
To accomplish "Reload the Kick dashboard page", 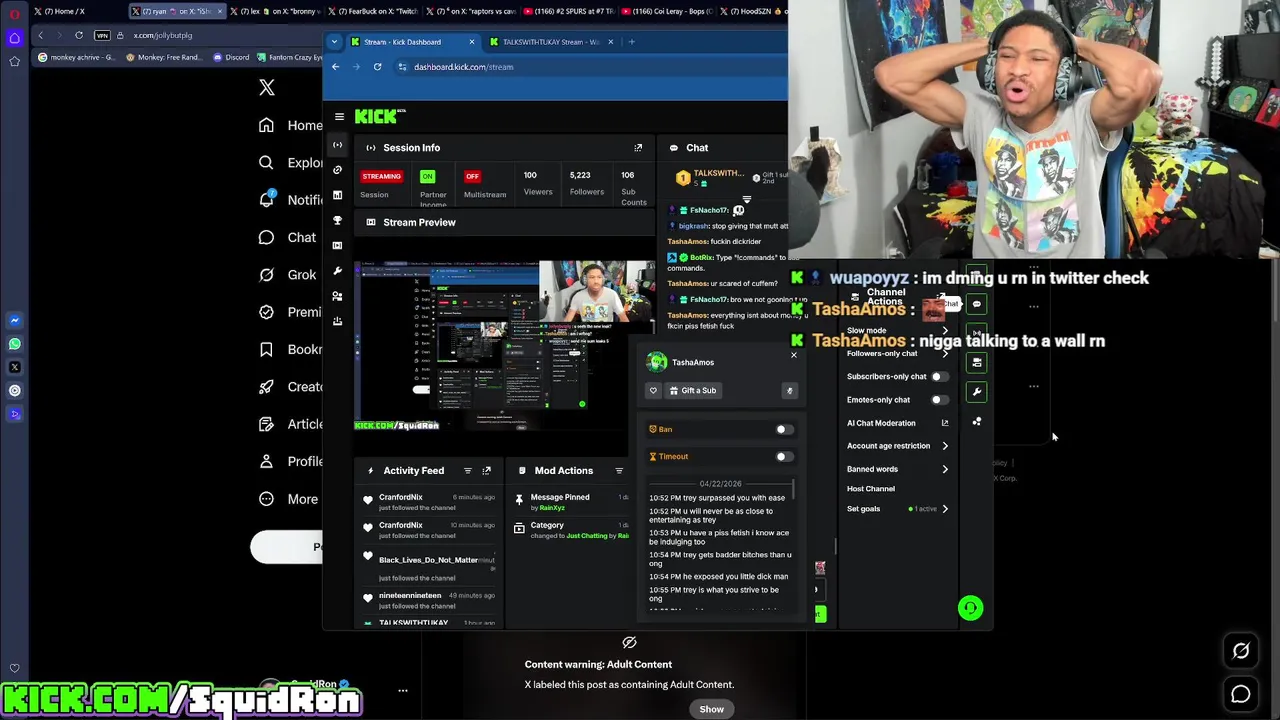I will (377, 67).
